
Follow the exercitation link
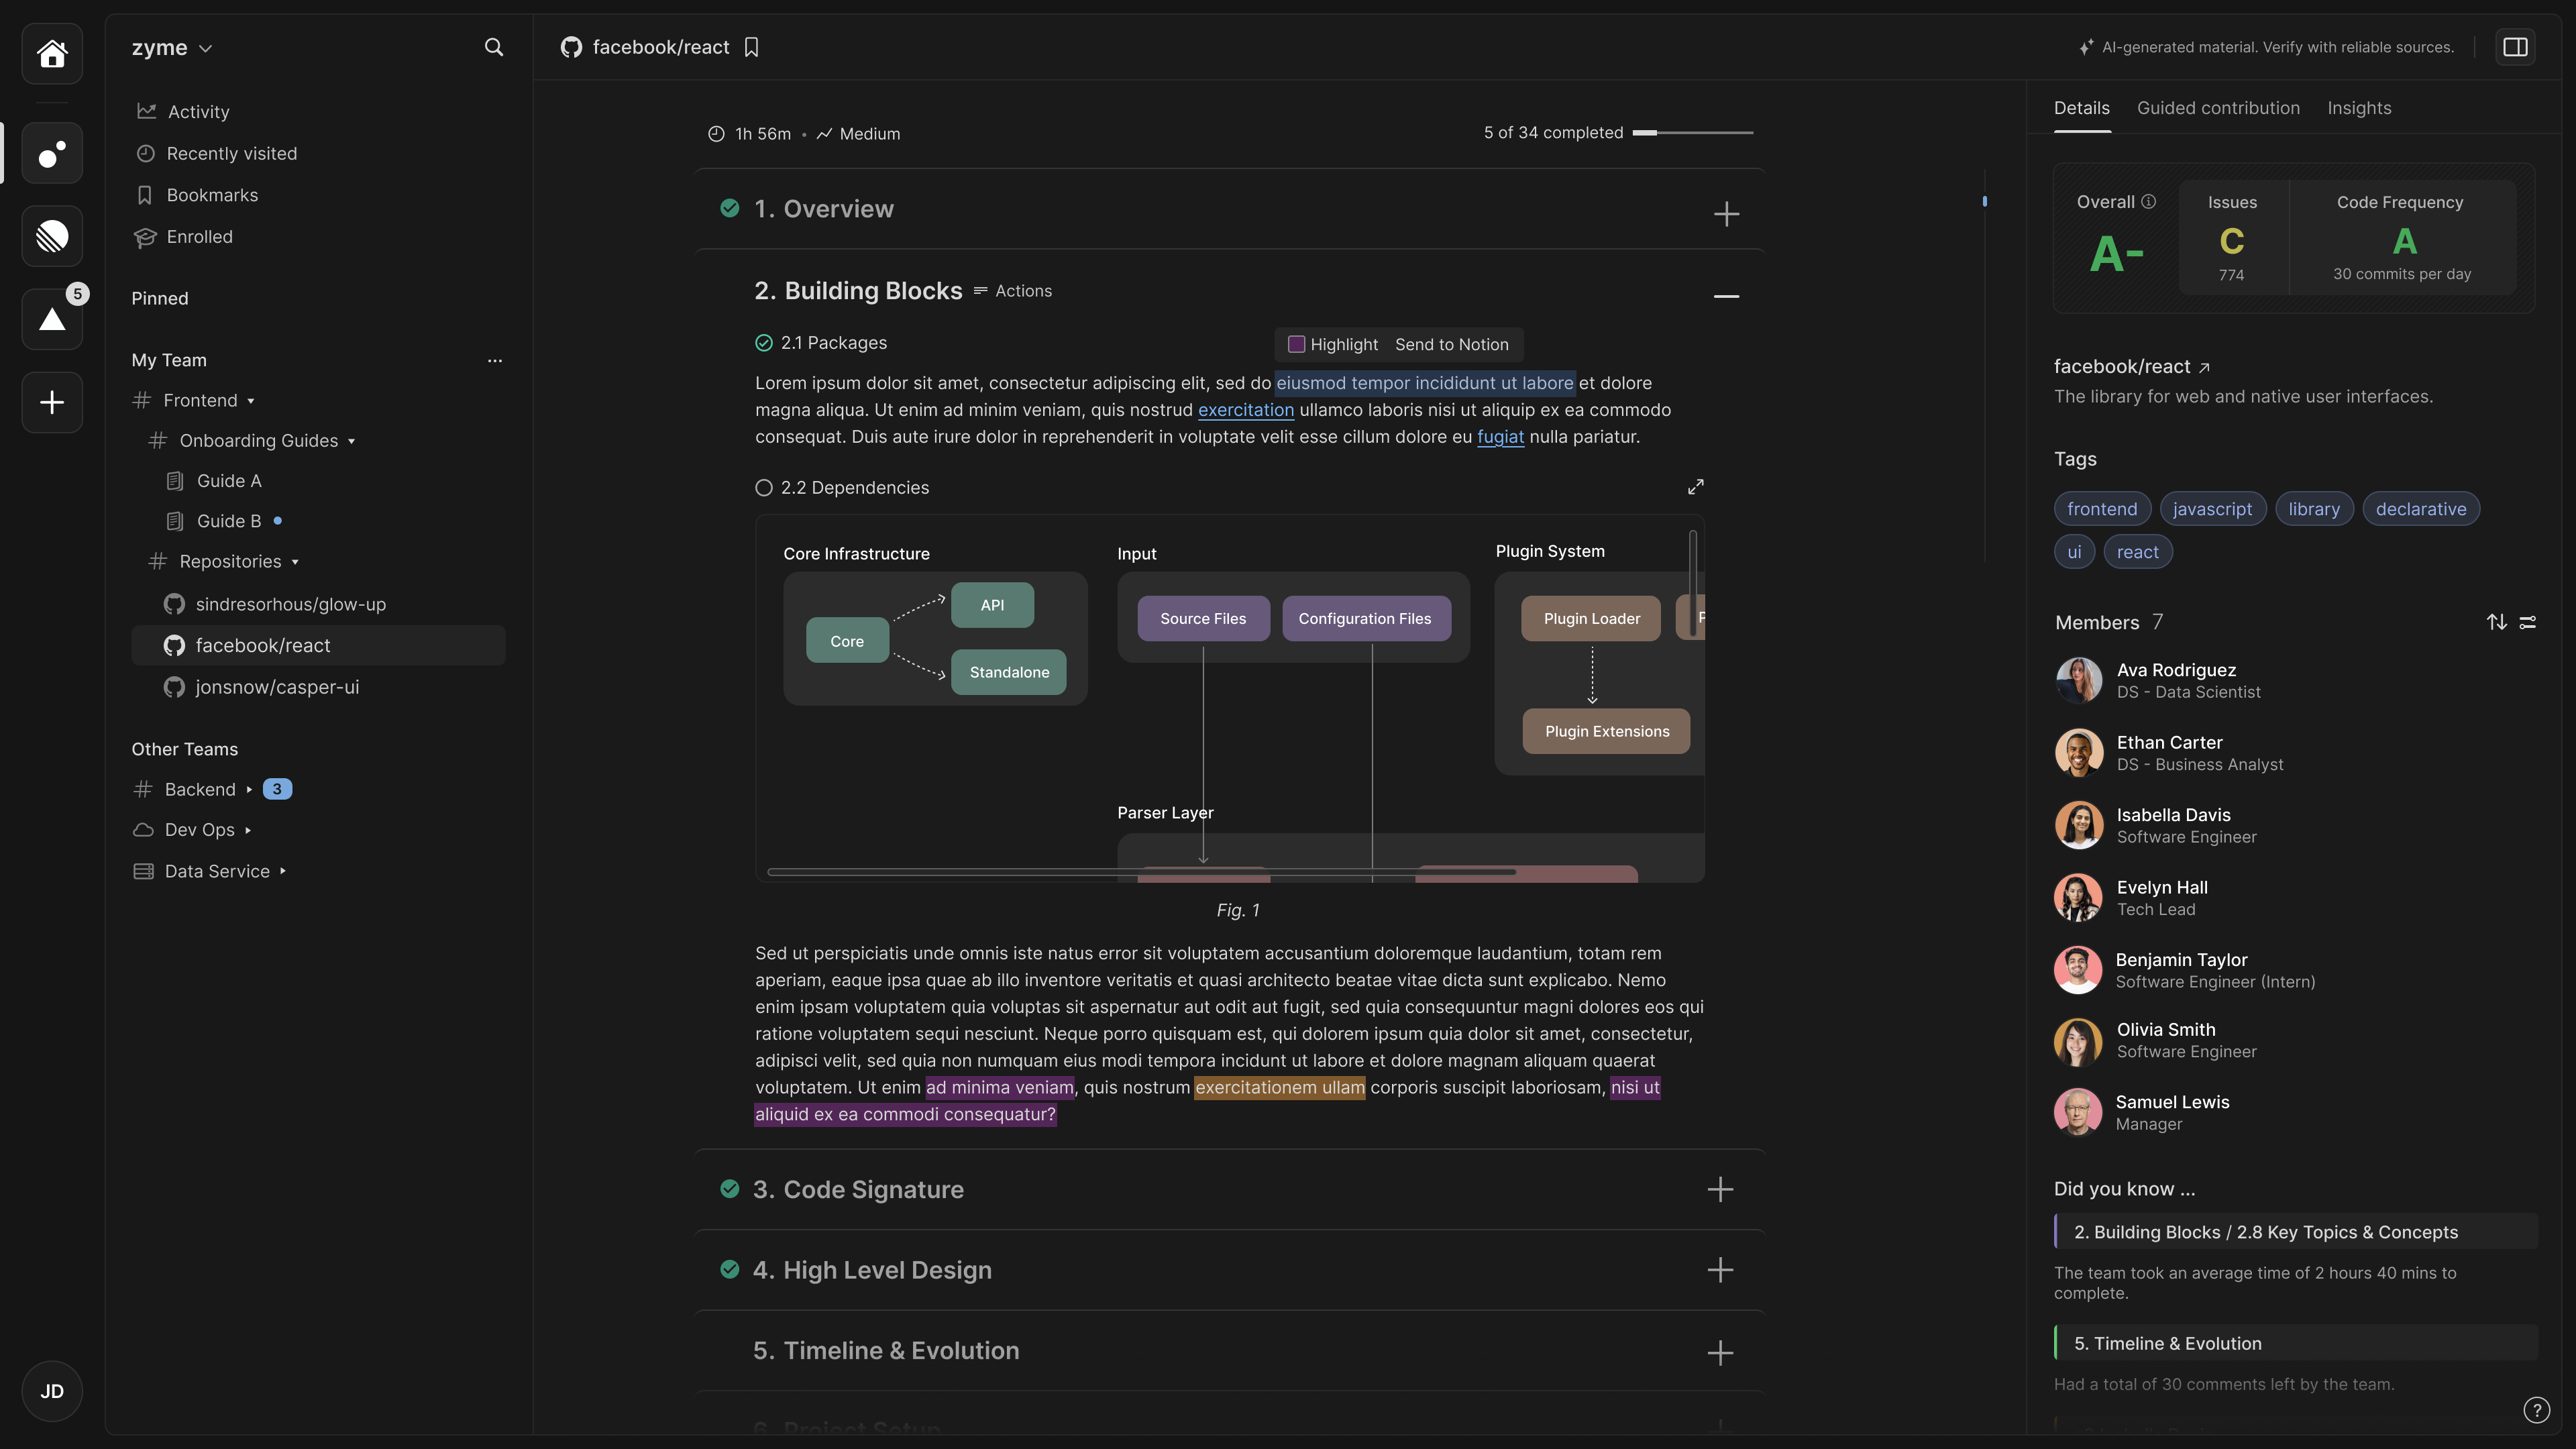(x=1246, y=410)
